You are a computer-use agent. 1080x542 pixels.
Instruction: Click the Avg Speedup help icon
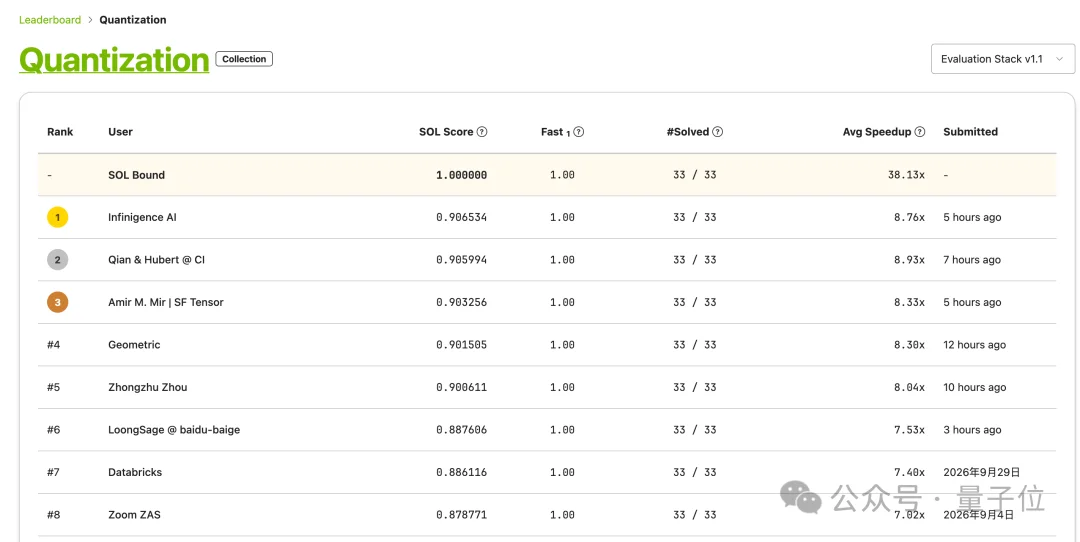tap(920, 132)
